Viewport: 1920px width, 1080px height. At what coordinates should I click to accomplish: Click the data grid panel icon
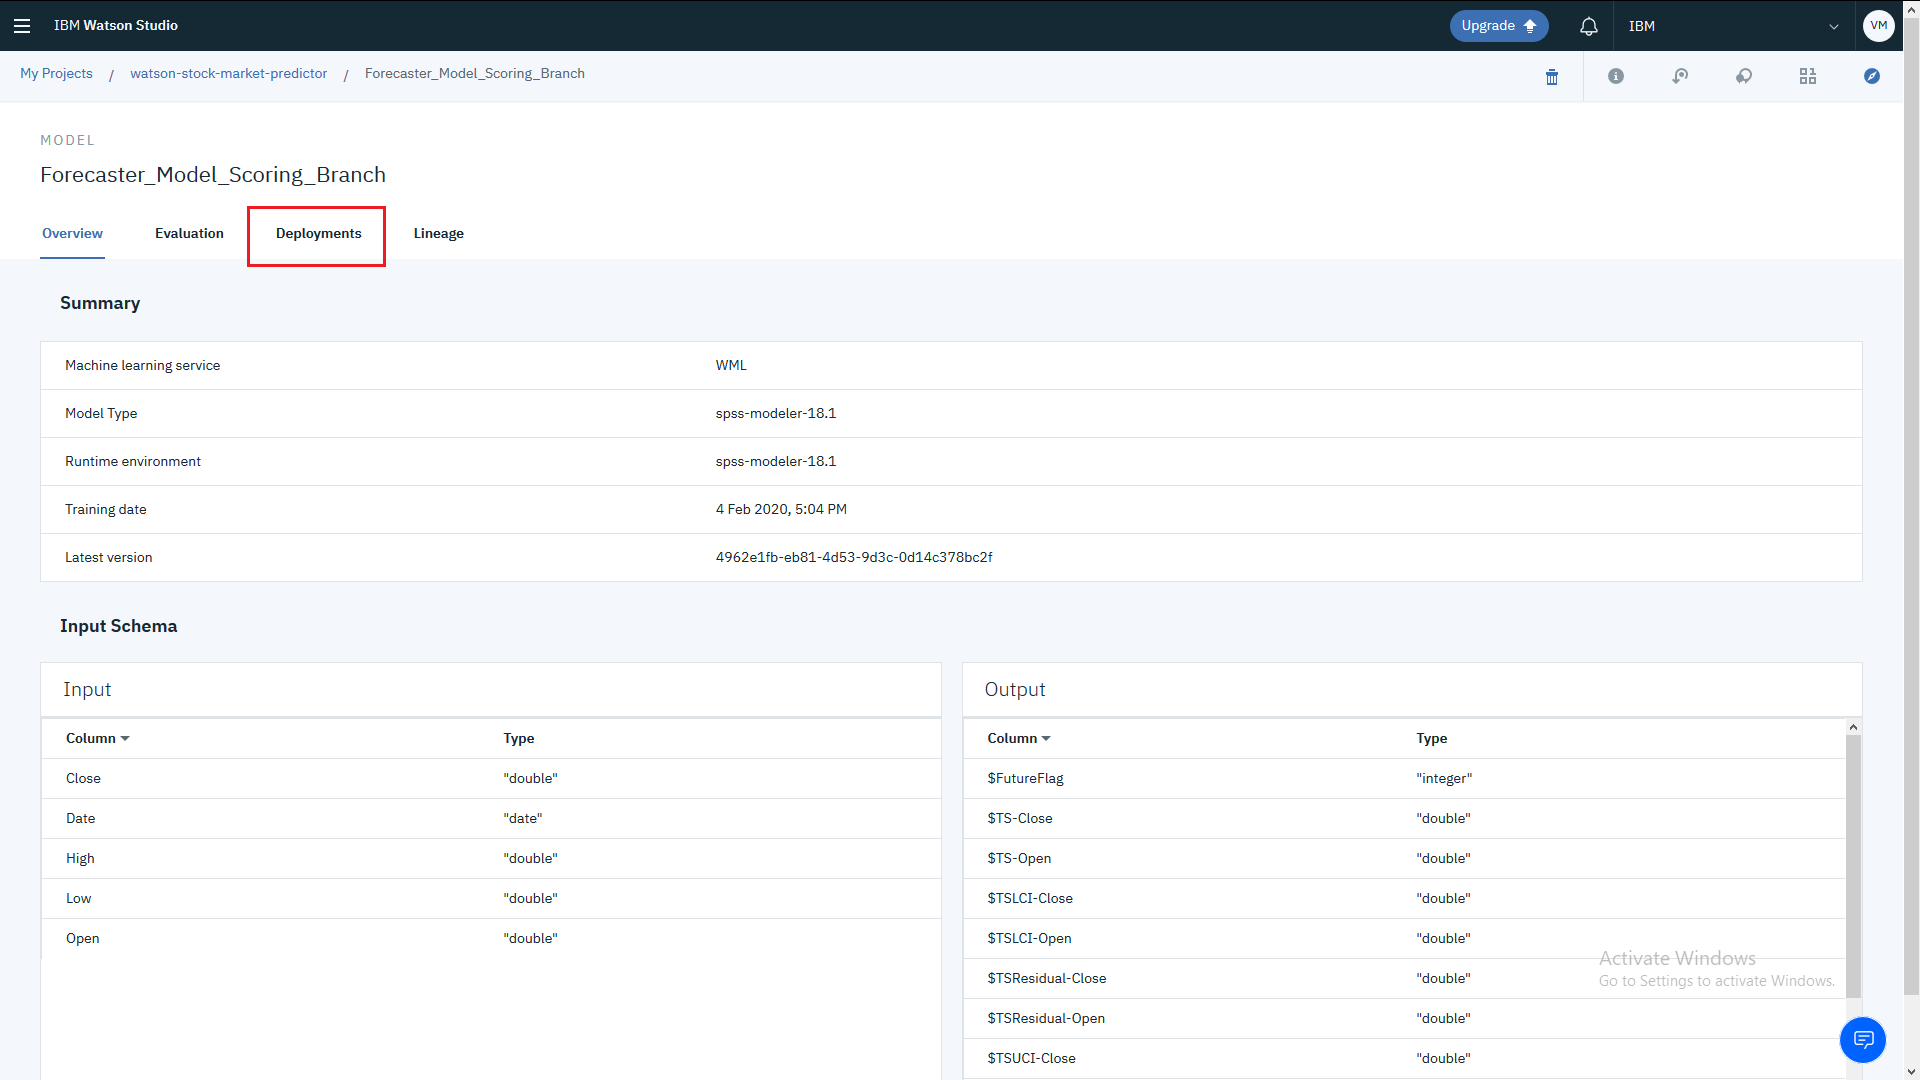[1808, 76]
